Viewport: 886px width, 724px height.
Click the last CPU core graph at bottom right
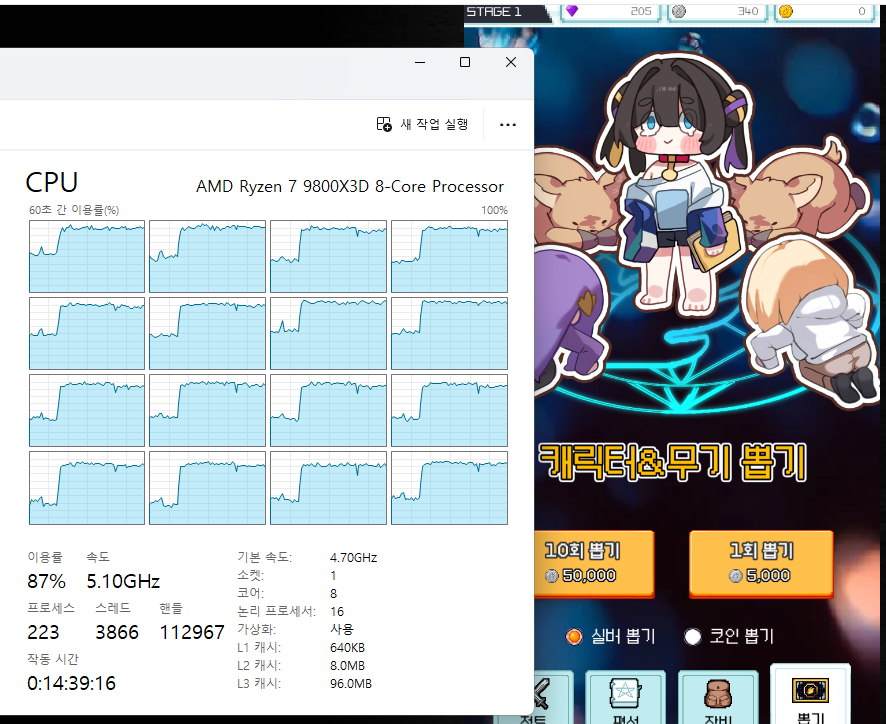(449, 487)
